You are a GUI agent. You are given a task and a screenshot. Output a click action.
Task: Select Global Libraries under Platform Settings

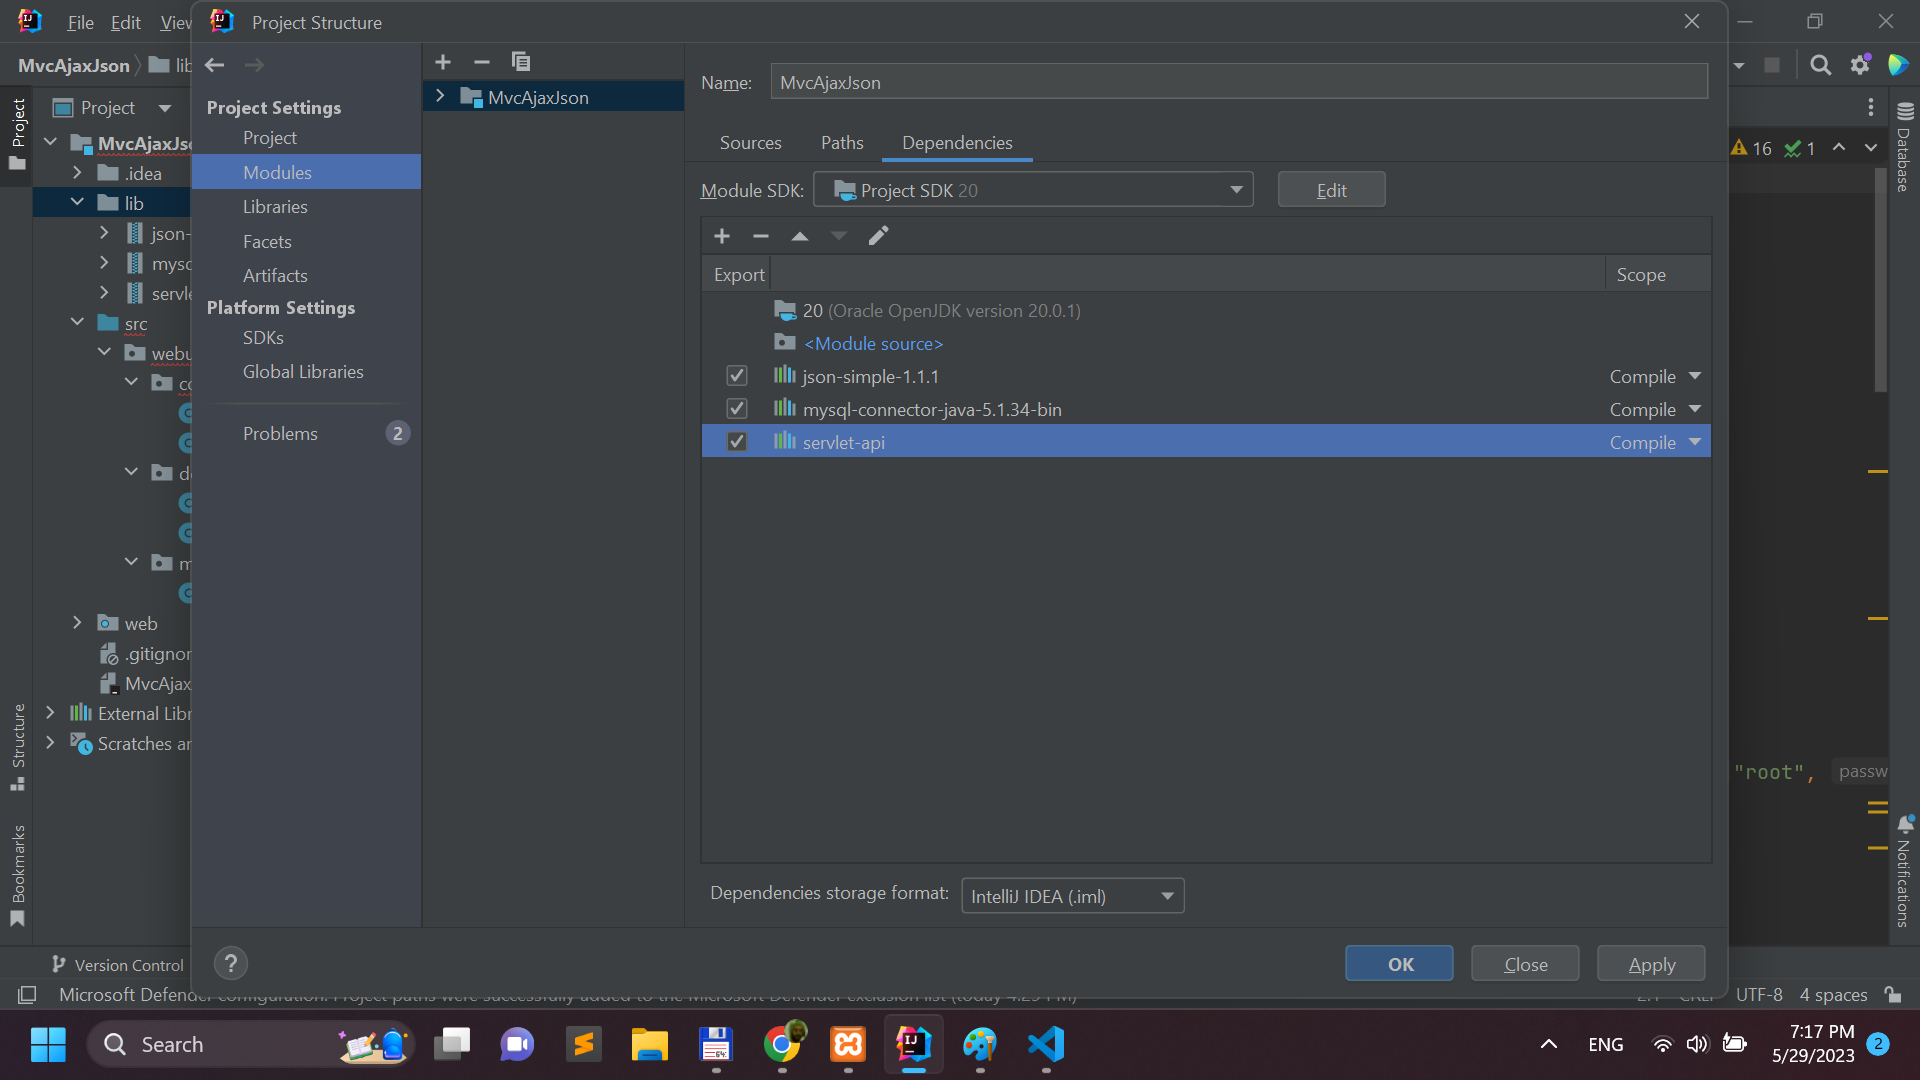(303, 372)
